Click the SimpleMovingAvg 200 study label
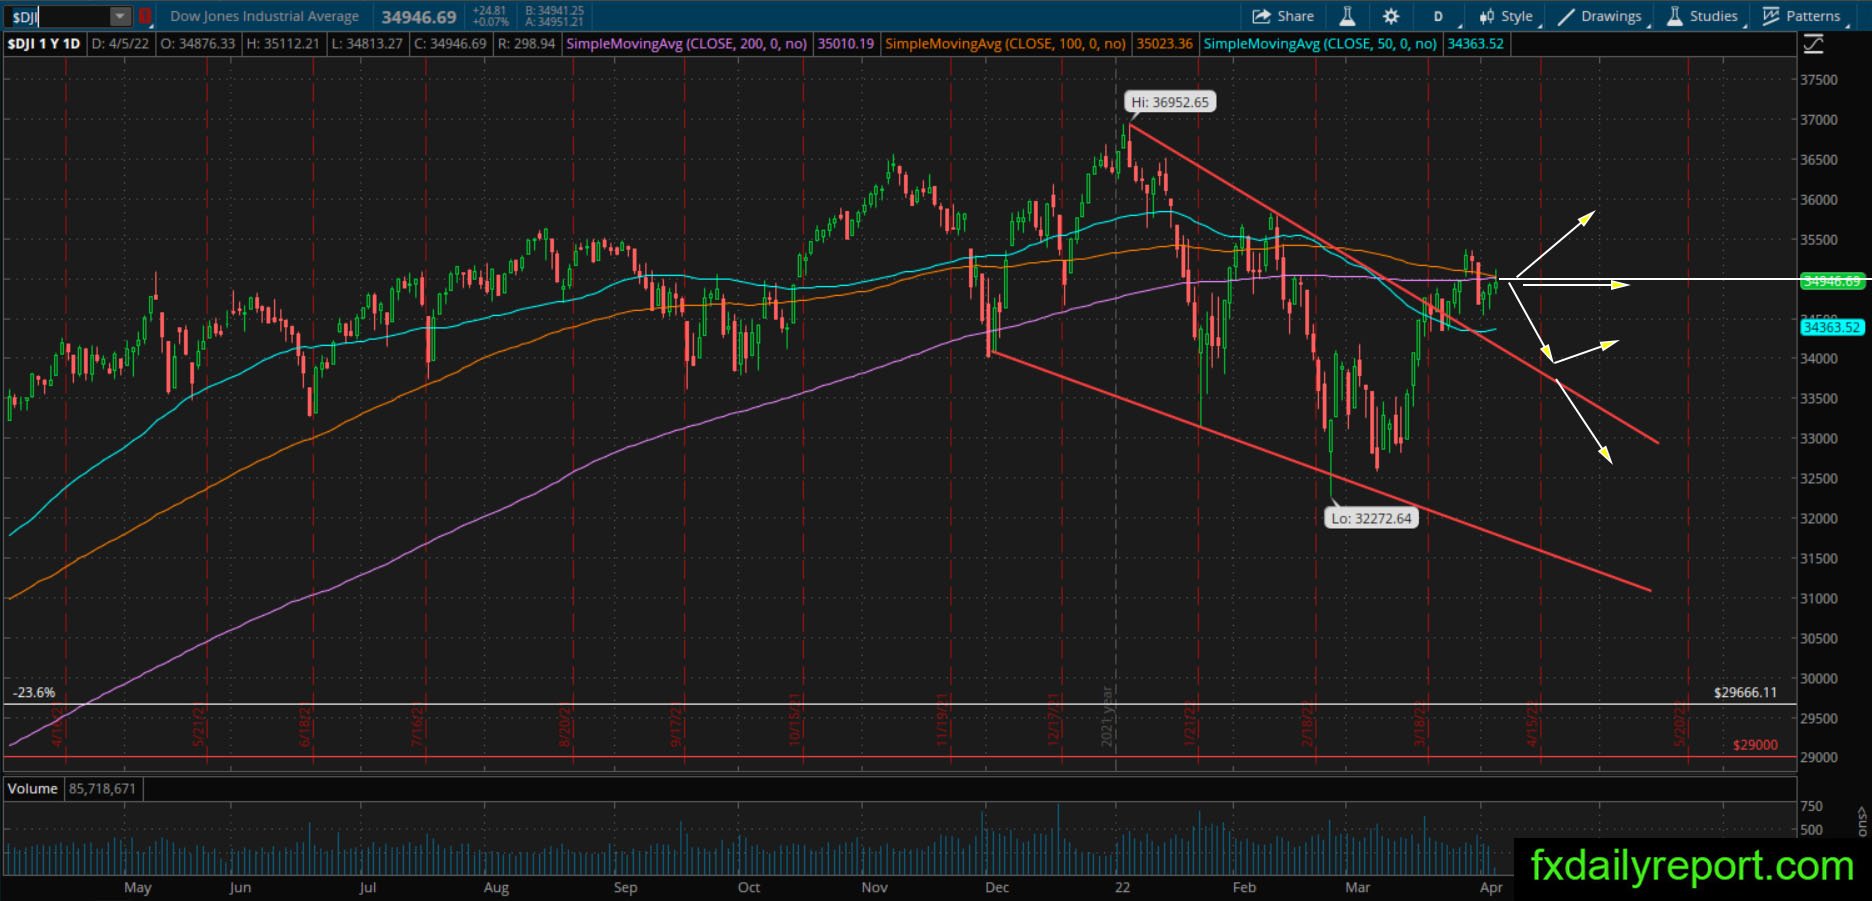 [x=686, y=44]
